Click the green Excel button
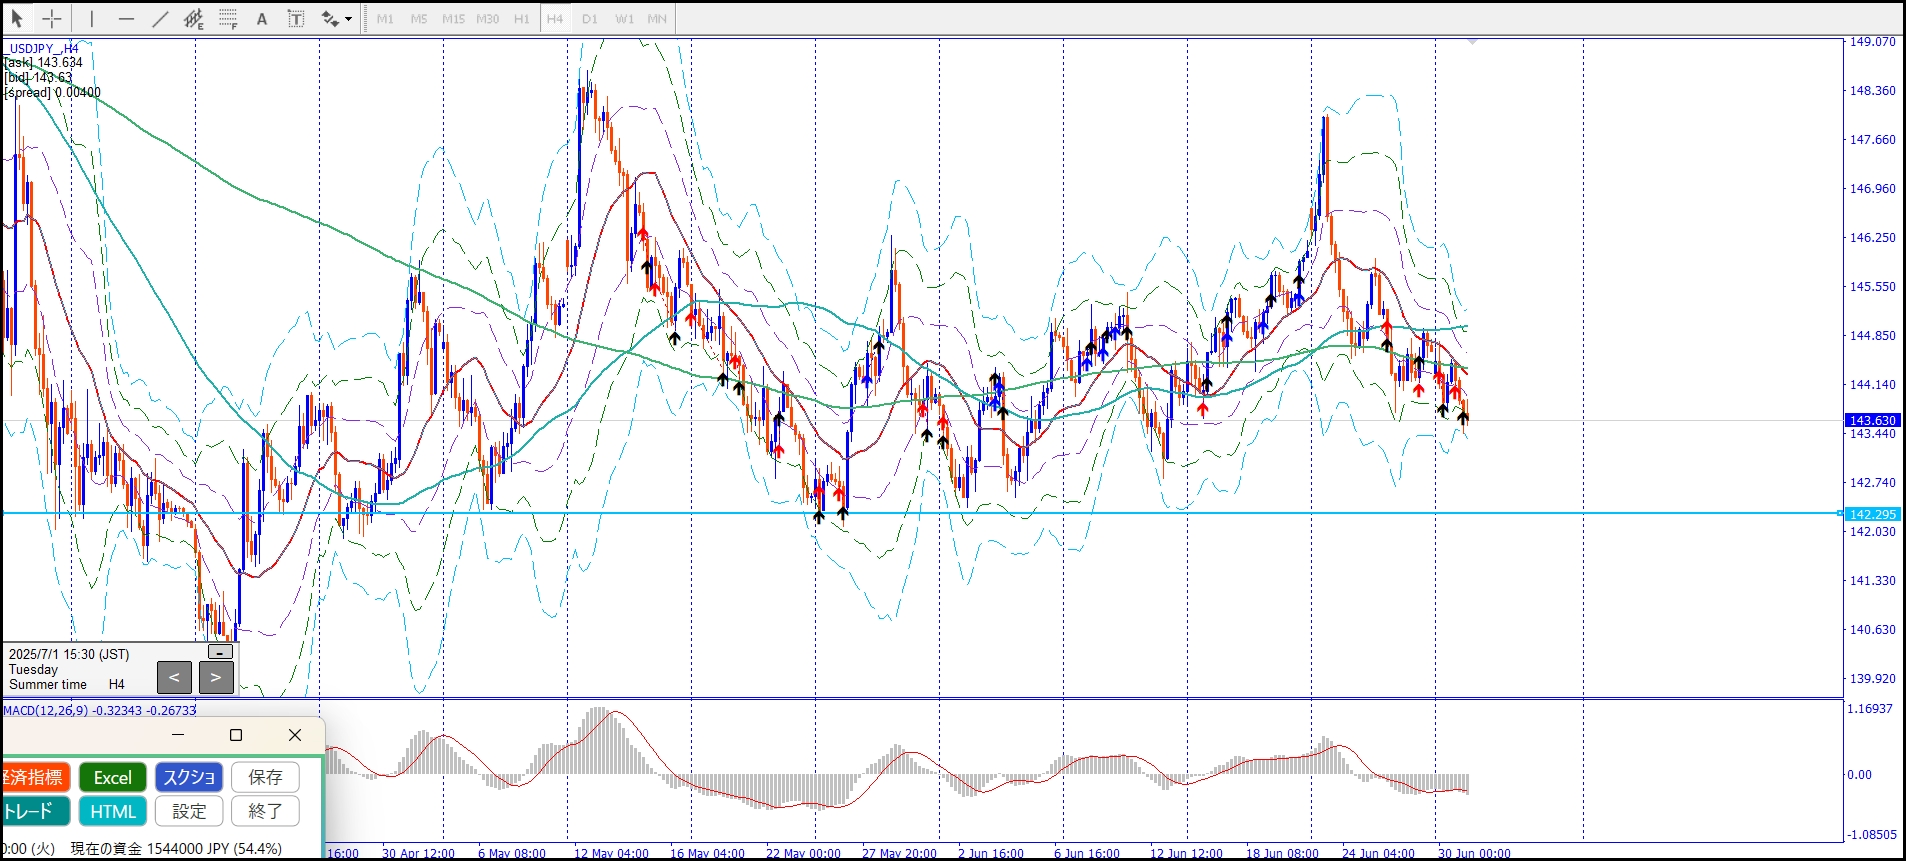Image resolution: width=1906 pixels, height=861 pixels. click(113, 777)
